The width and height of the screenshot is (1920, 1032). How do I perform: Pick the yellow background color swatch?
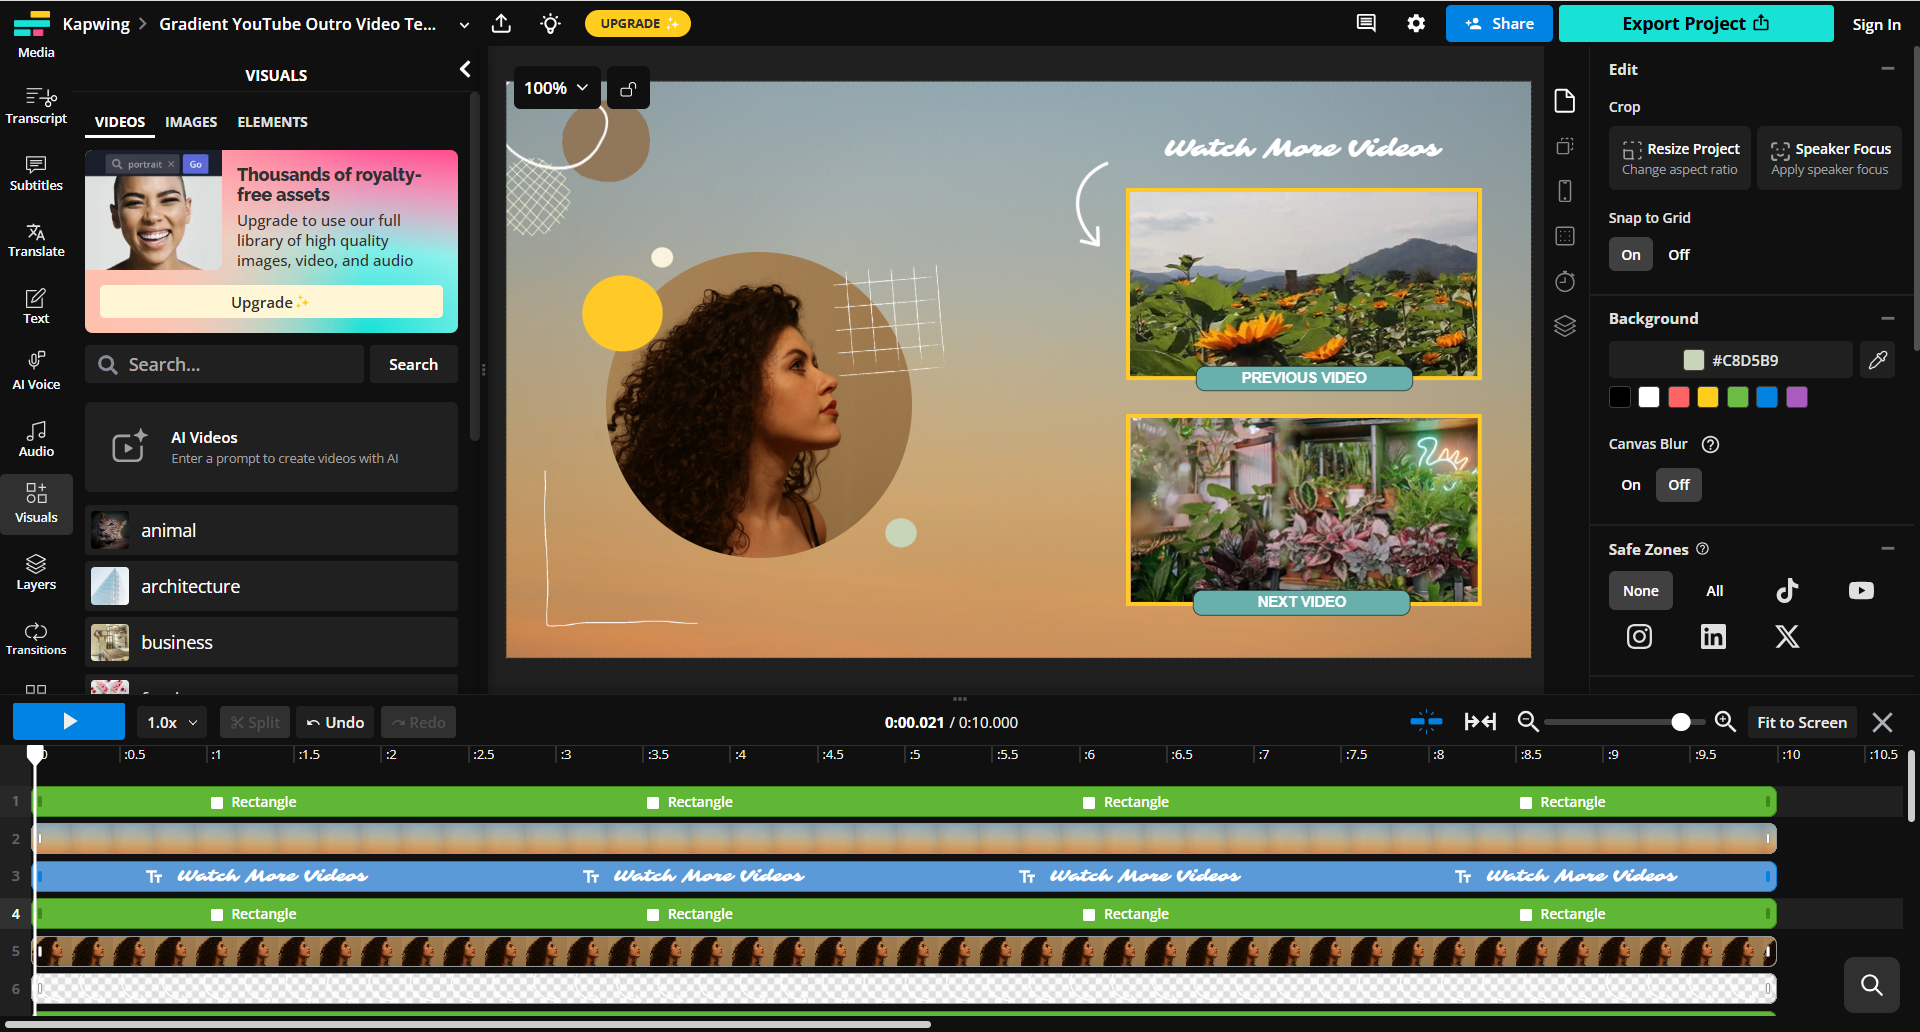point(1707,397)
